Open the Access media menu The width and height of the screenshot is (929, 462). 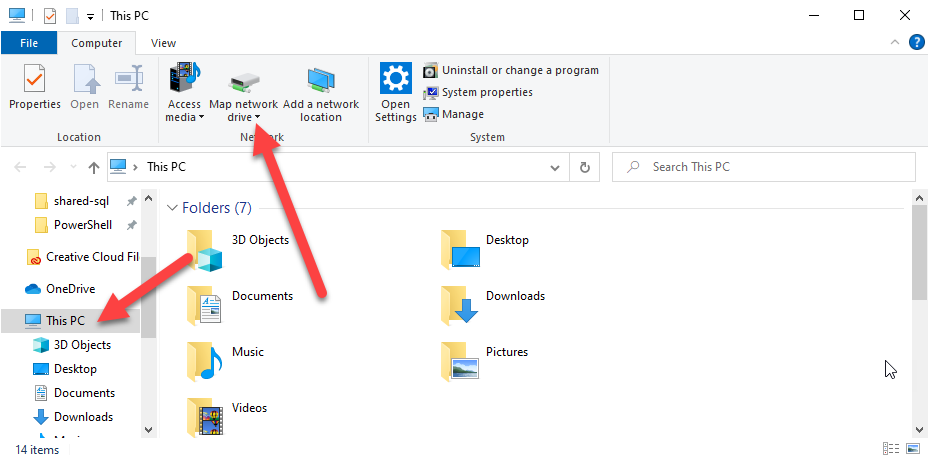click(184, 92)
